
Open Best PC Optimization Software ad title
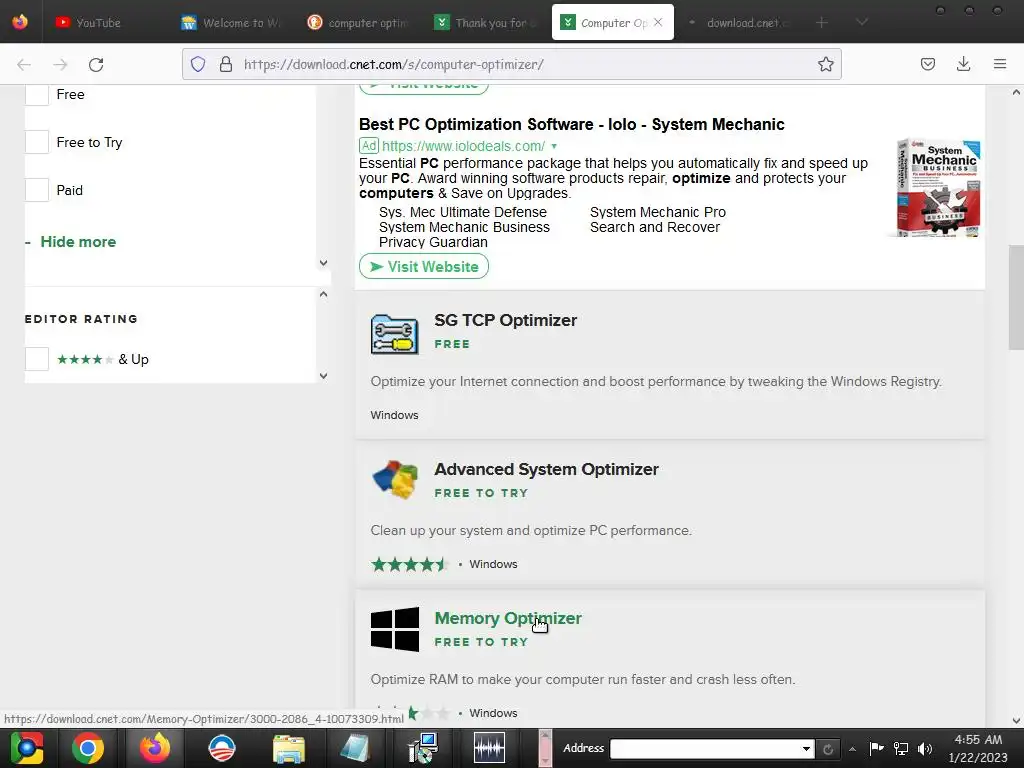point(571,124)
